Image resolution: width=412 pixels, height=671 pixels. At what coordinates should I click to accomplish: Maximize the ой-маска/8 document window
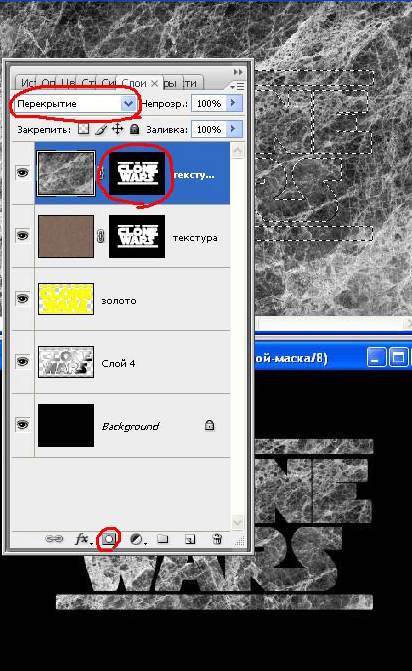pos(398,357)
